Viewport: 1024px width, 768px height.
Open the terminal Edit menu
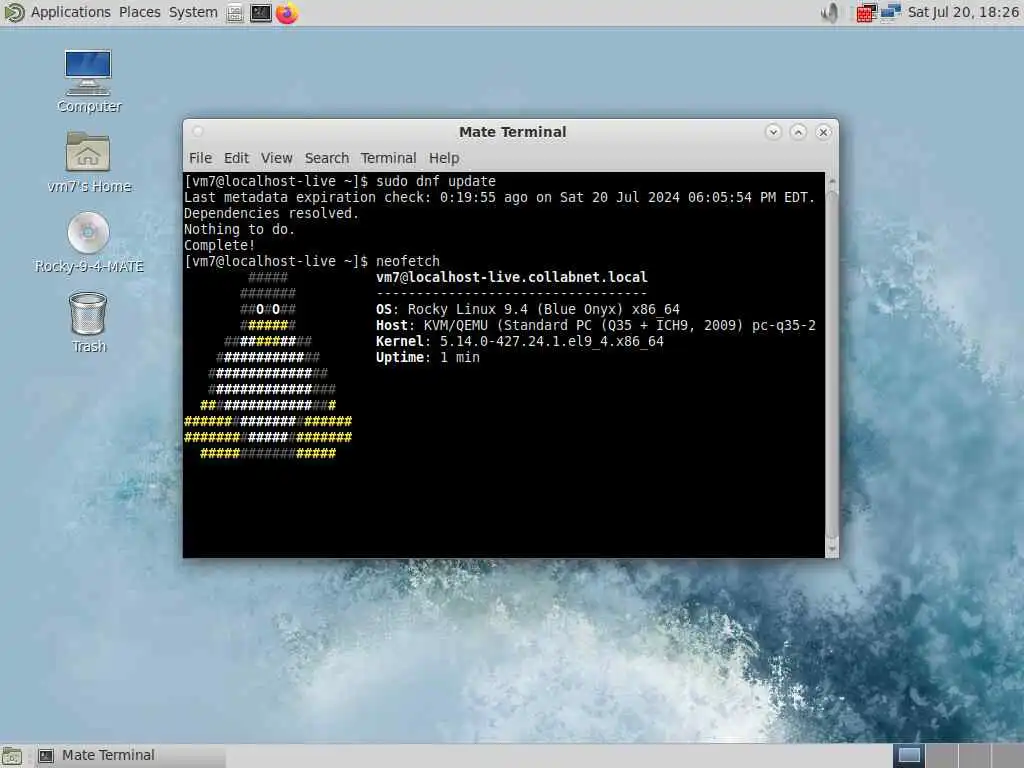(236, 158)
